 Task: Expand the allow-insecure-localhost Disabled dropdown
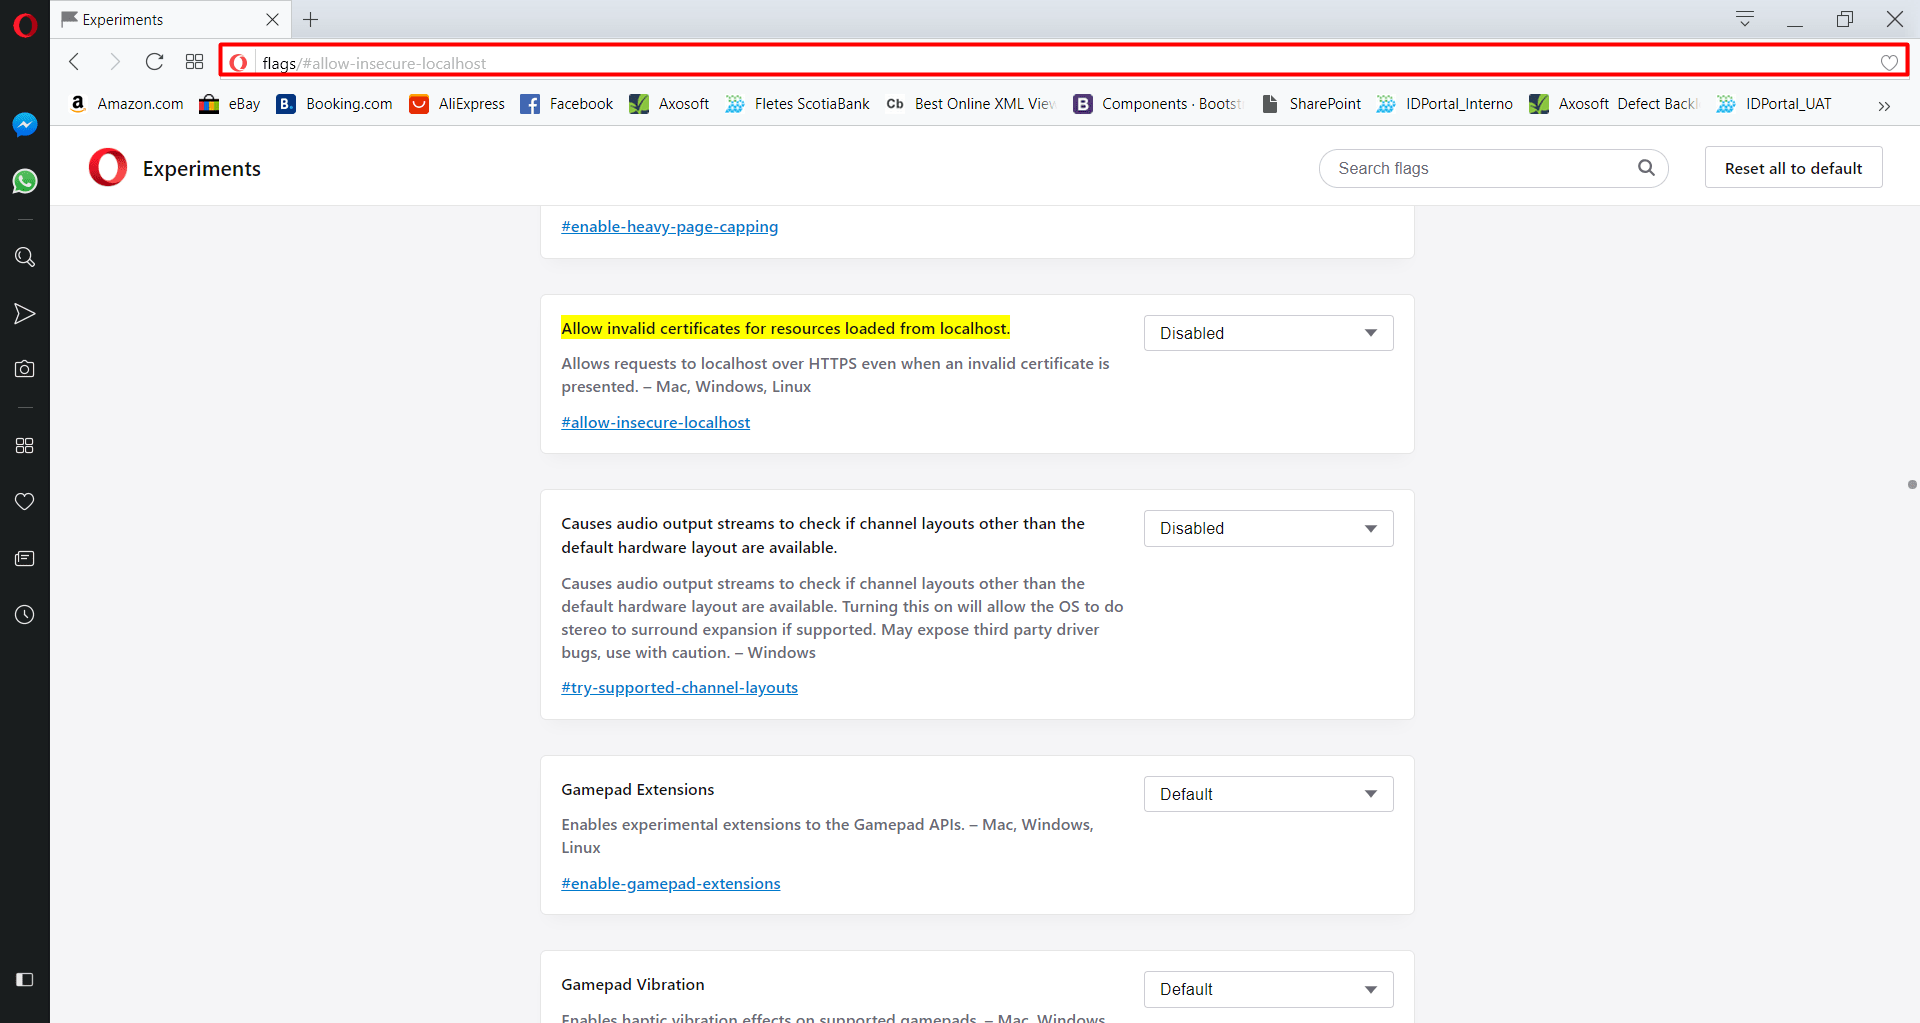coord(1268,333)
